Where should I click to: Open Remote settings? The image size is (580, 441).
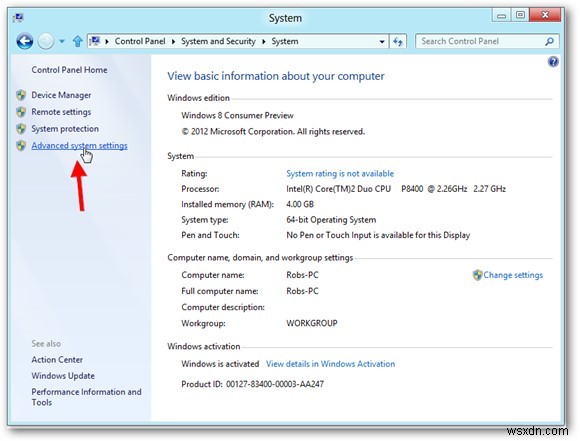click(61, 112)
